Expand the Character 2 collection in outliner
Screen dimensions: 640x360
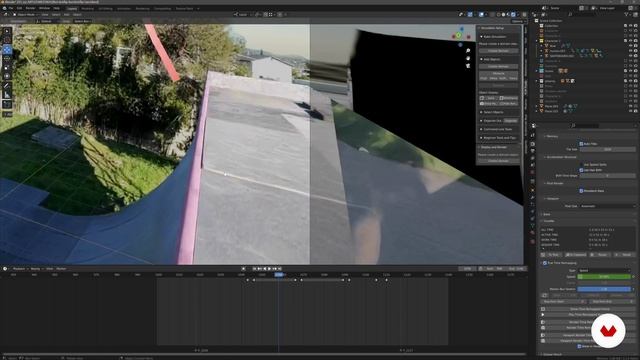537,41
